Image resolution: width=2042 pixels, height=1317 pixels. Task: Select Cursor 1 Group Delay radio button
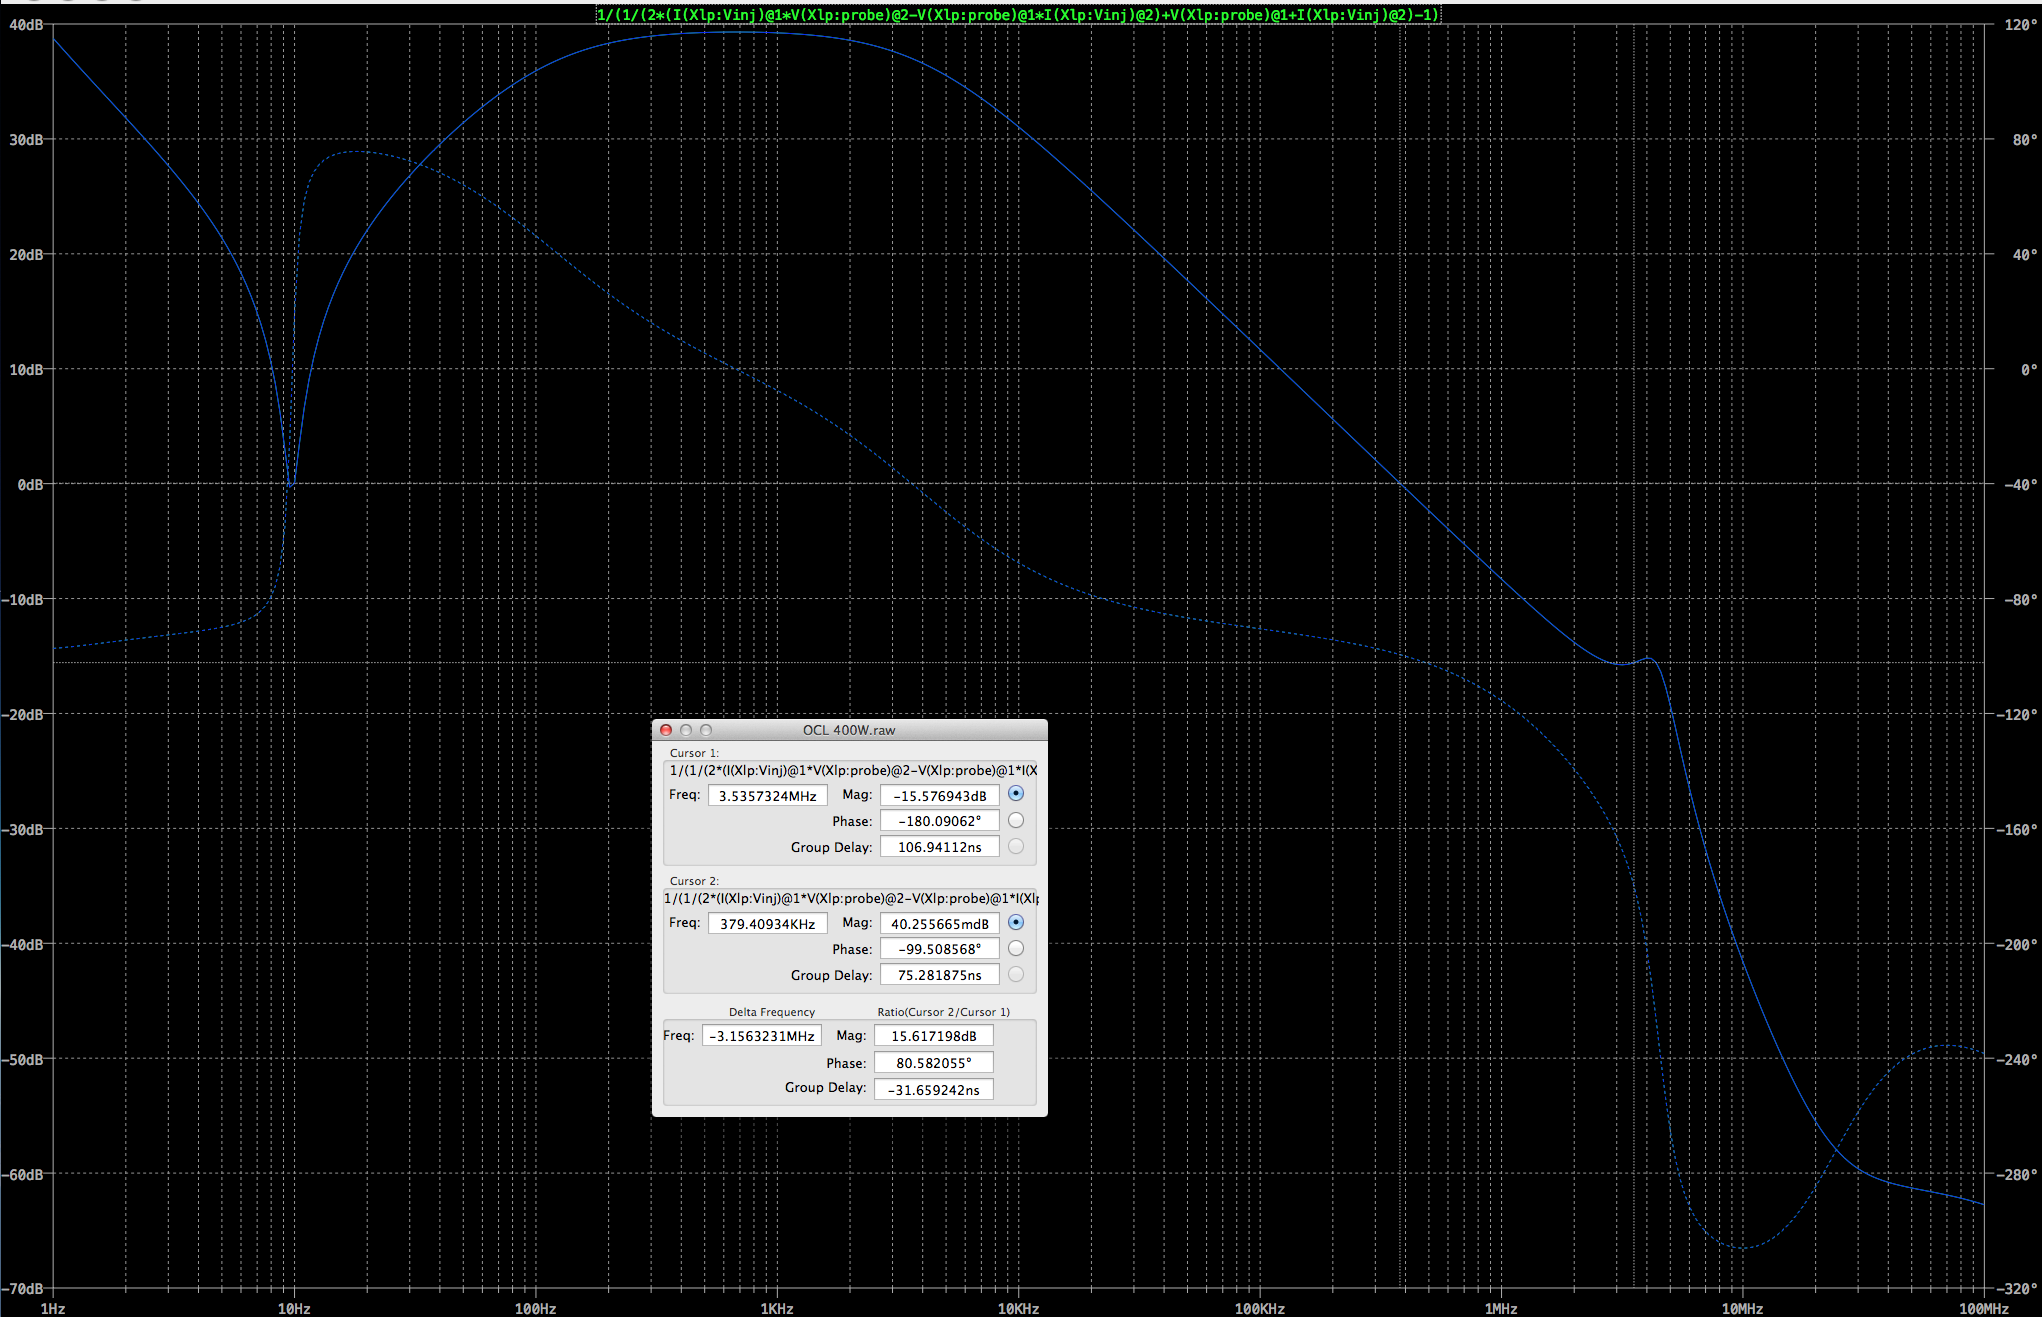(1016, 846)
